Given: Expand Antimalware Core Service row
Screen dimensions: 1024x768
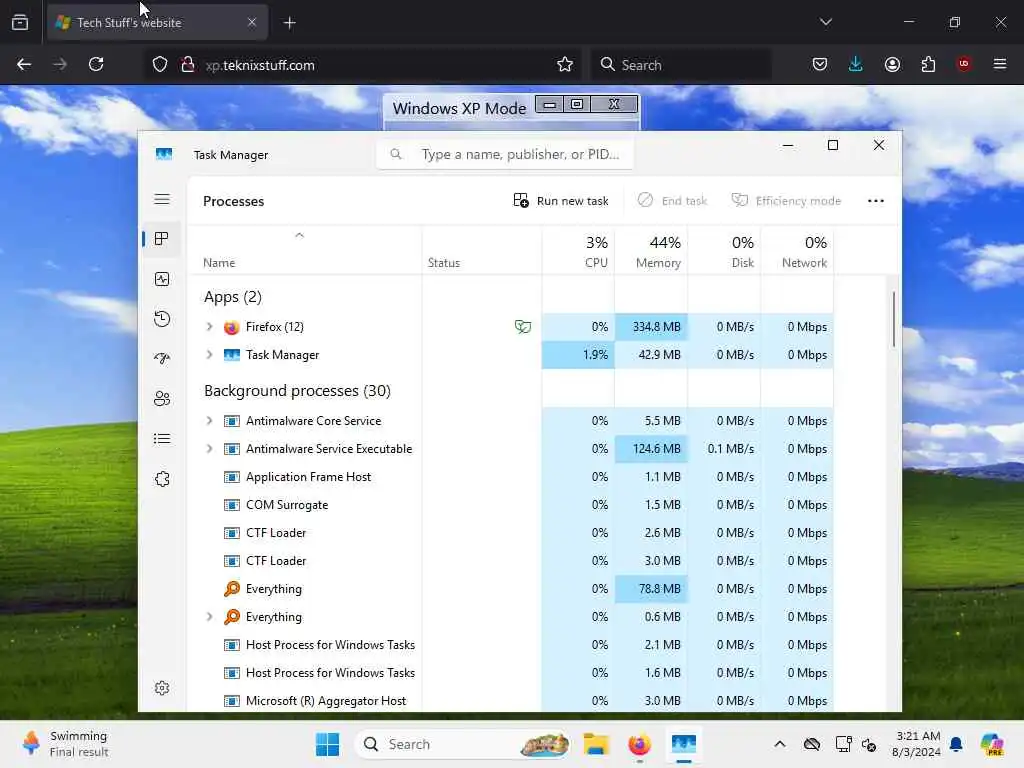Looking at the screenshot, I should (x=209, y=421).
